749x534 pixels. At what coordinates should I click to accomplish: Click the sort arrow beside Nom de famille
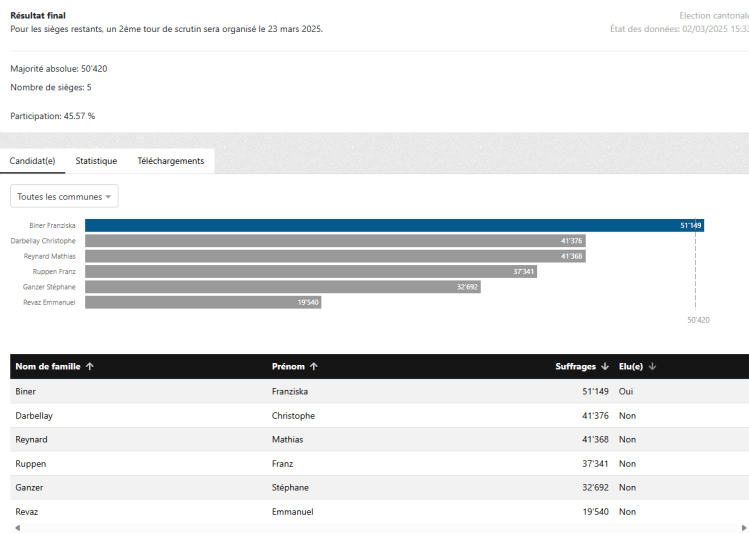click(x=90, y=367)
